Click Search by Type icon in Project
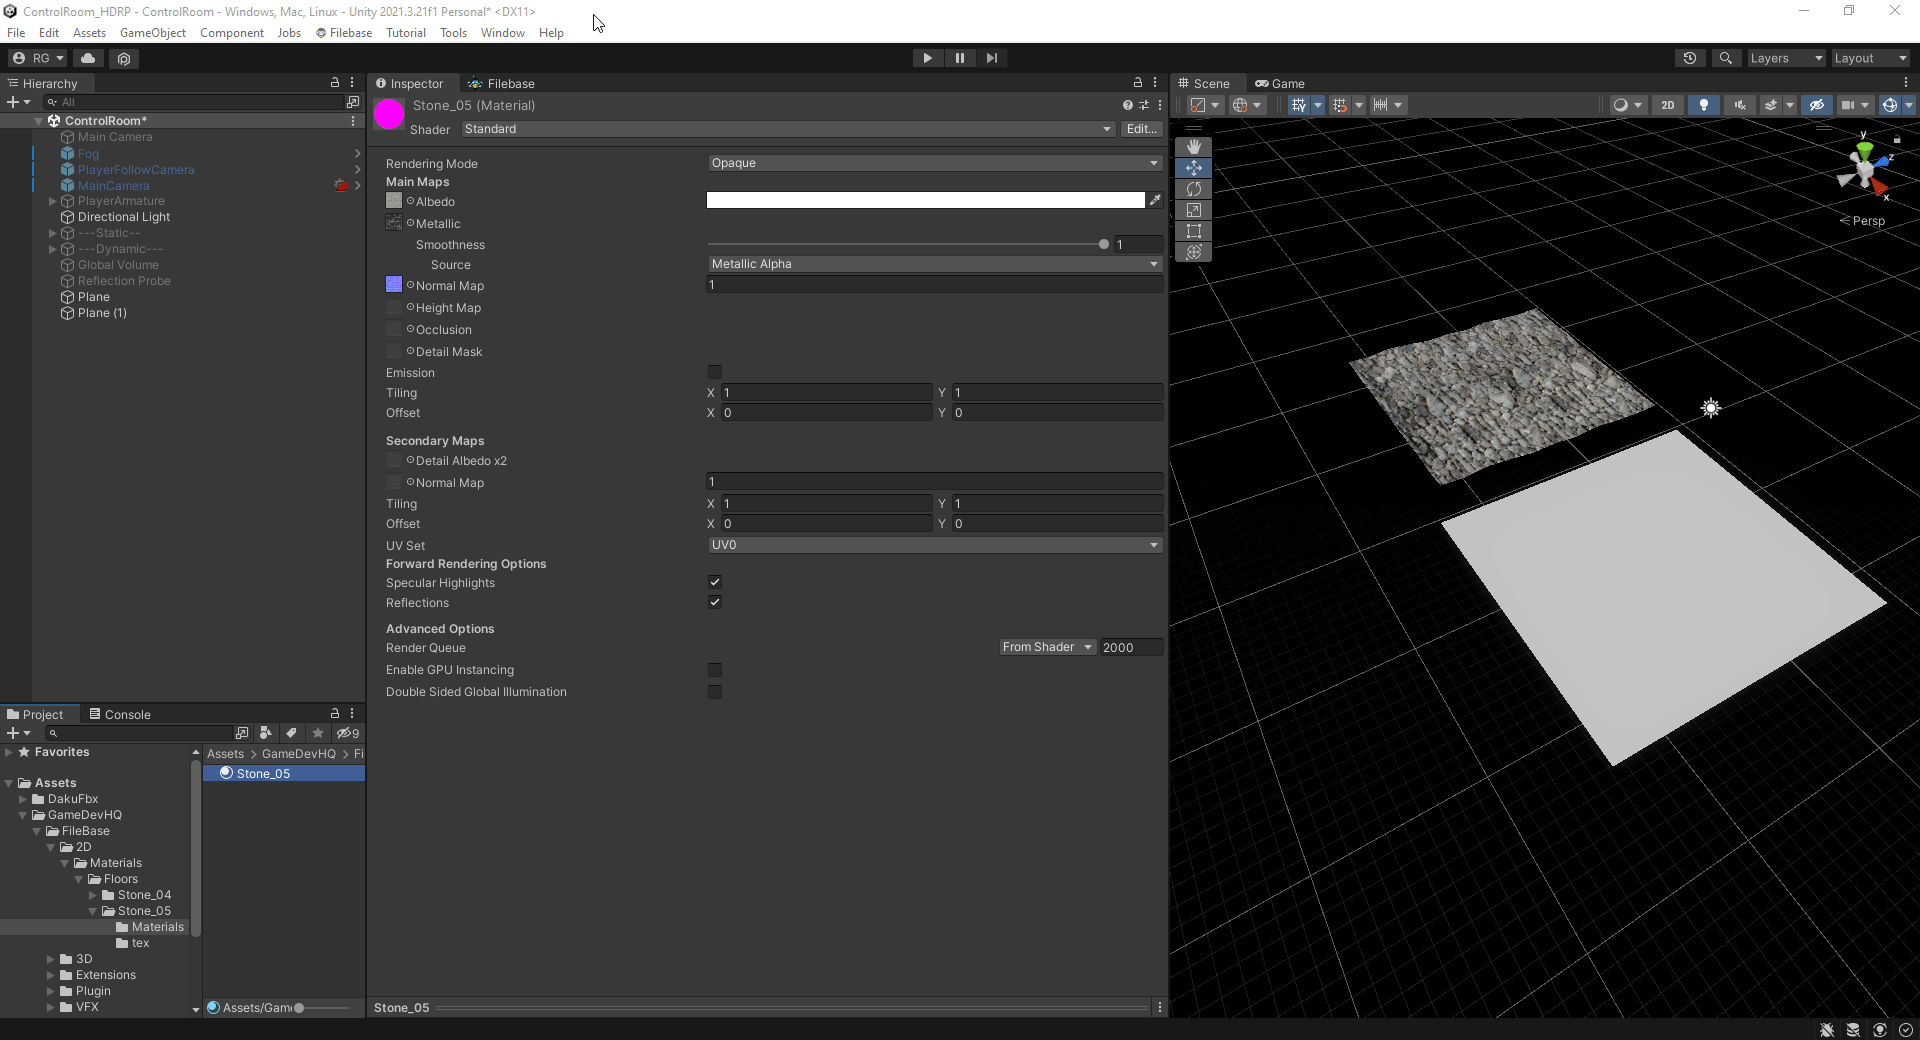Image resolution: width=1920 pixels, height=1040 pixels. coord(265,733)
